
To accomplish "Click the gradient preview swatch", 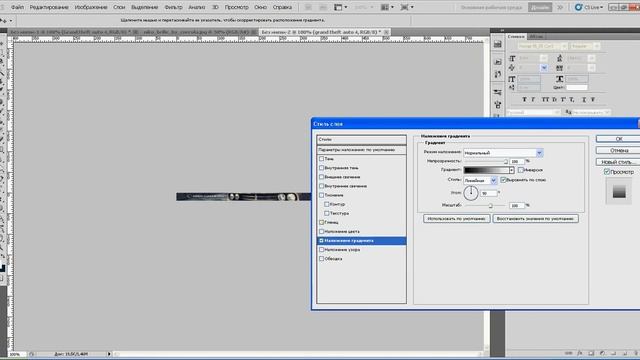I will point(486,170).
